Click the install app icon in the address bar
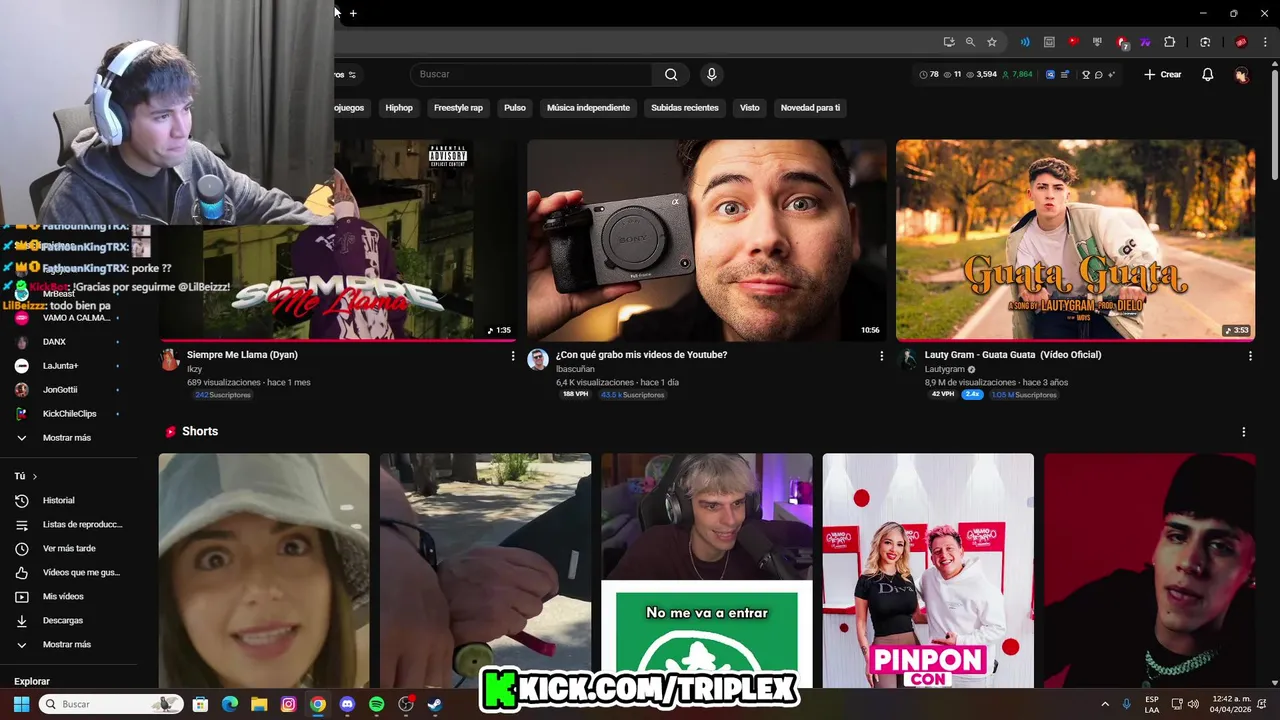The width and height of the screenshot is (1280, 720). coord(948,42)
